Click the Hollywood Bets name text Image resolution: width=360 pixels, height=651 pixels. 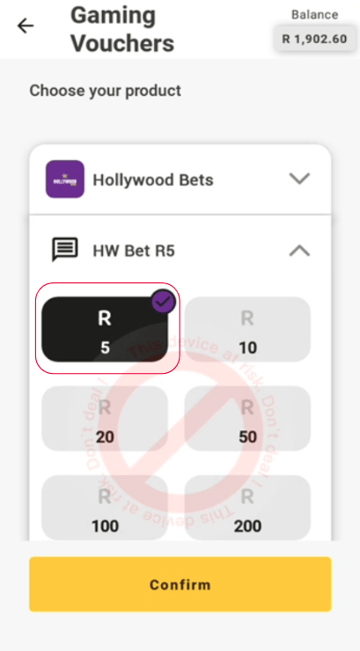[153, 180]
